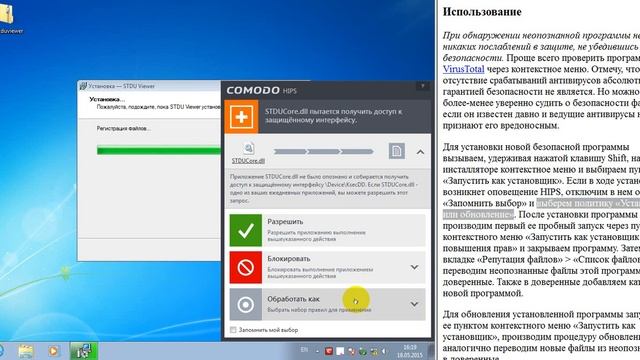Click the green checkmark Allow icon
The width and height of the screenshot is (640, 360).
tap(246, 230)
